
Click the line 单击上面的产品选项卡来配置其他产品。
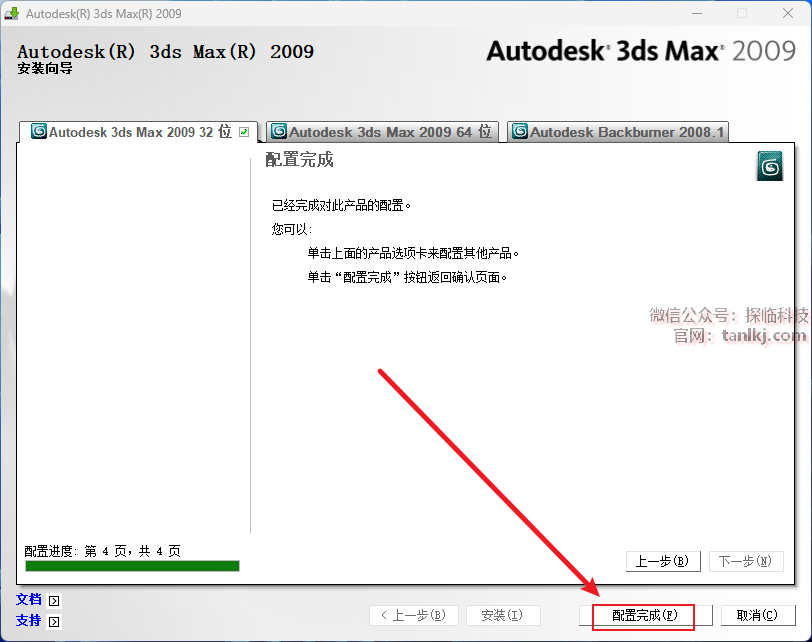click(413, 253)
